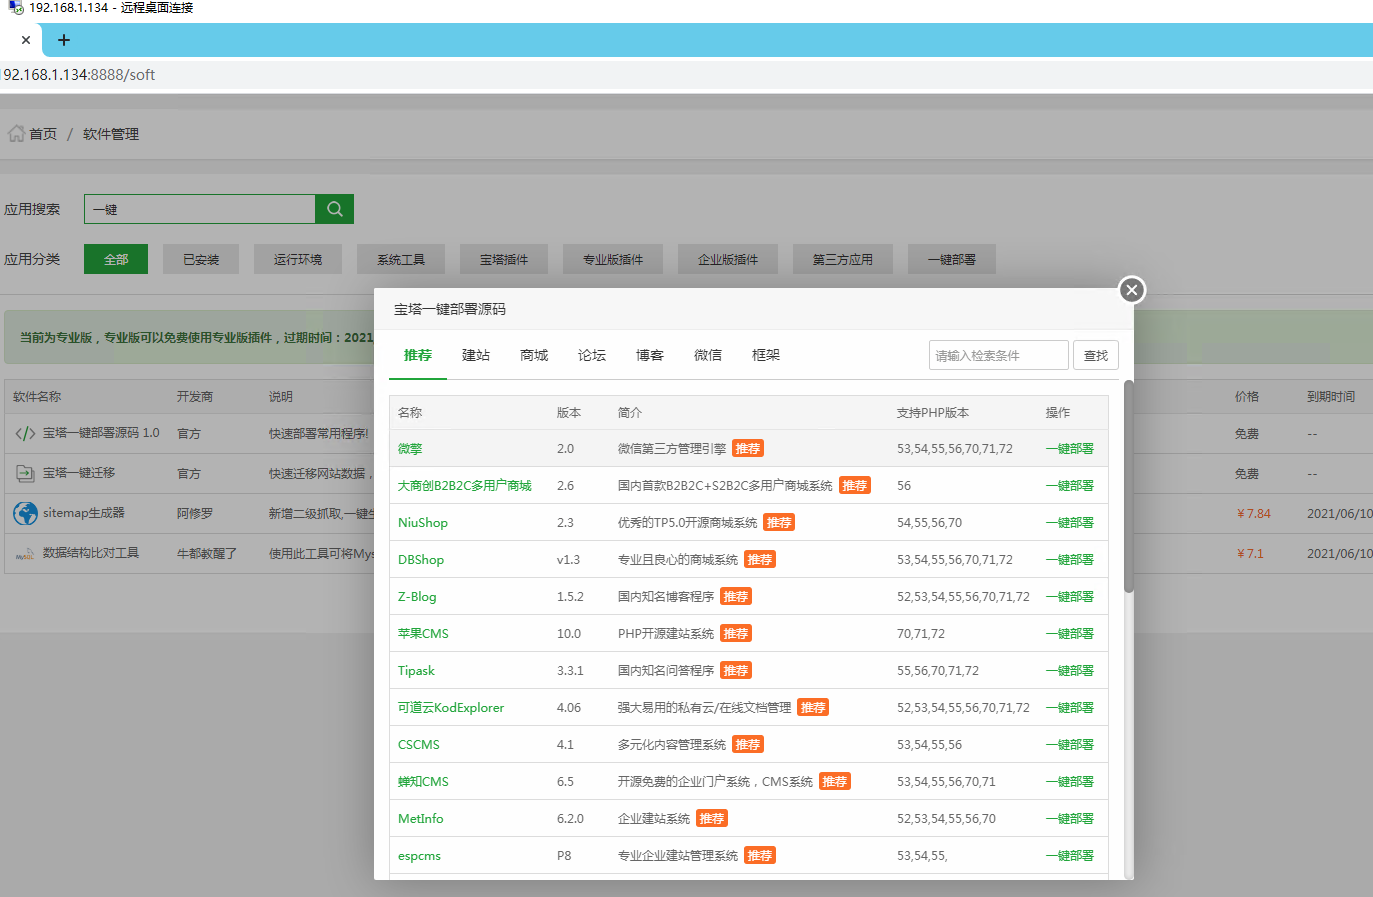Open the CSCMS name link
This screenshot has width=1373, height=897.
tap(419, 745)
